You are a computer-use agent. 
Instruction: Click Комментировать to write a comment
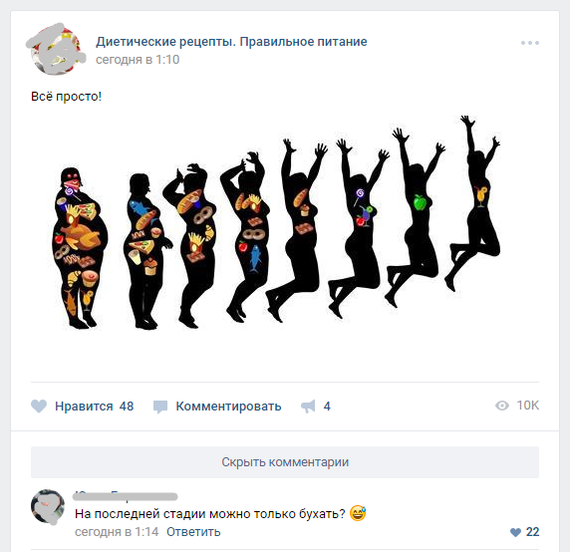[229, 406]
